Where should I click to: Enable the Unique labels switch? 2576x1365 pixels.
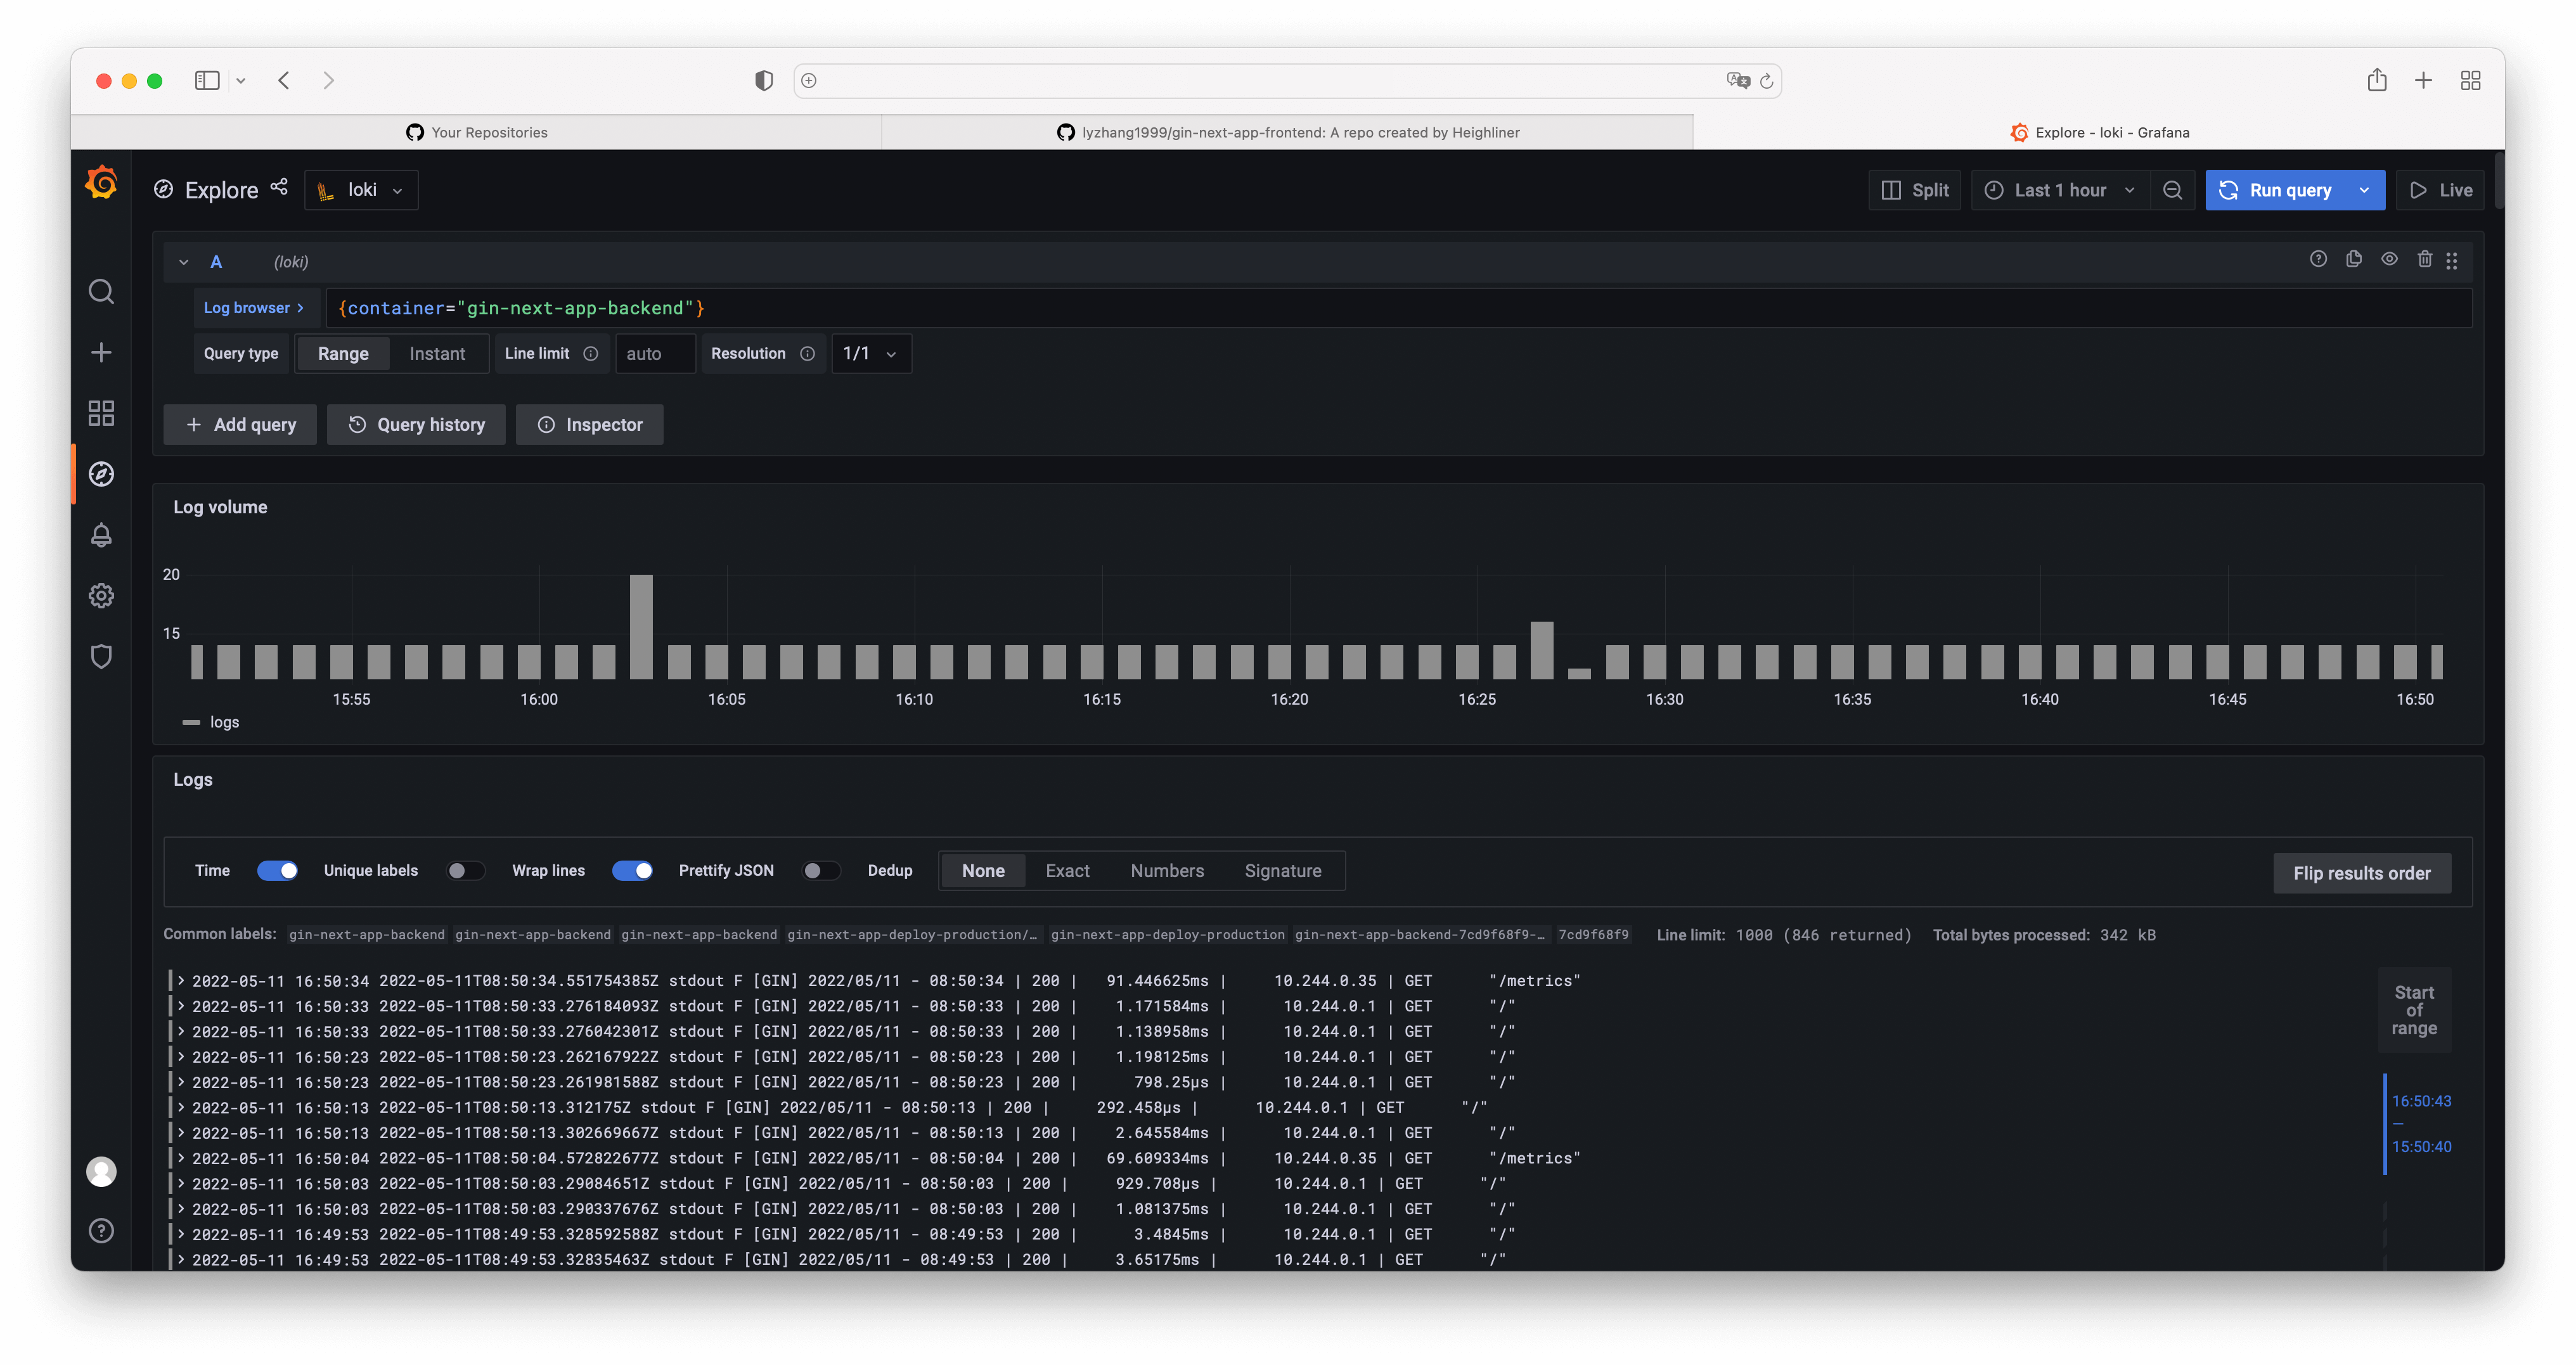465,870
